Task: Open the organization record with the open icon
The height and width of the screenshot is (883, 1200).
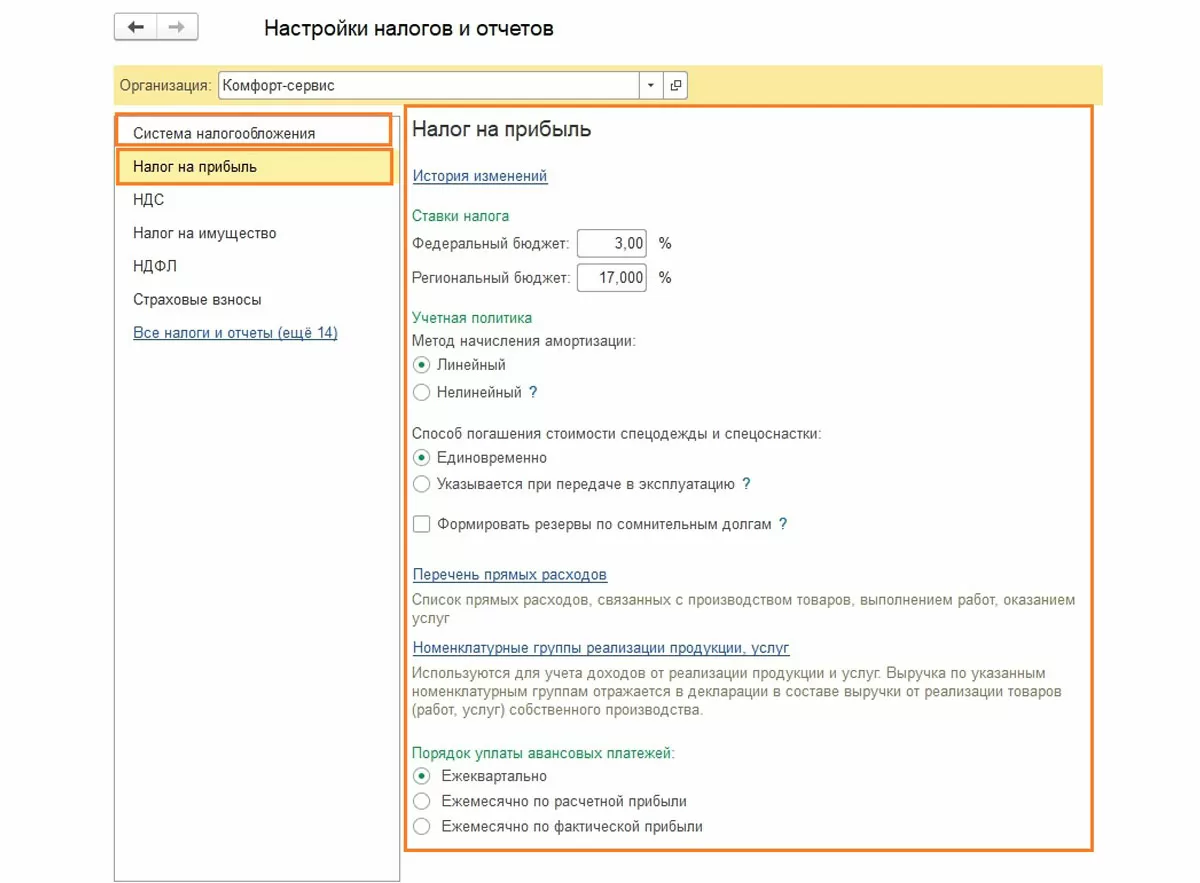Action: tap(676, 86)
